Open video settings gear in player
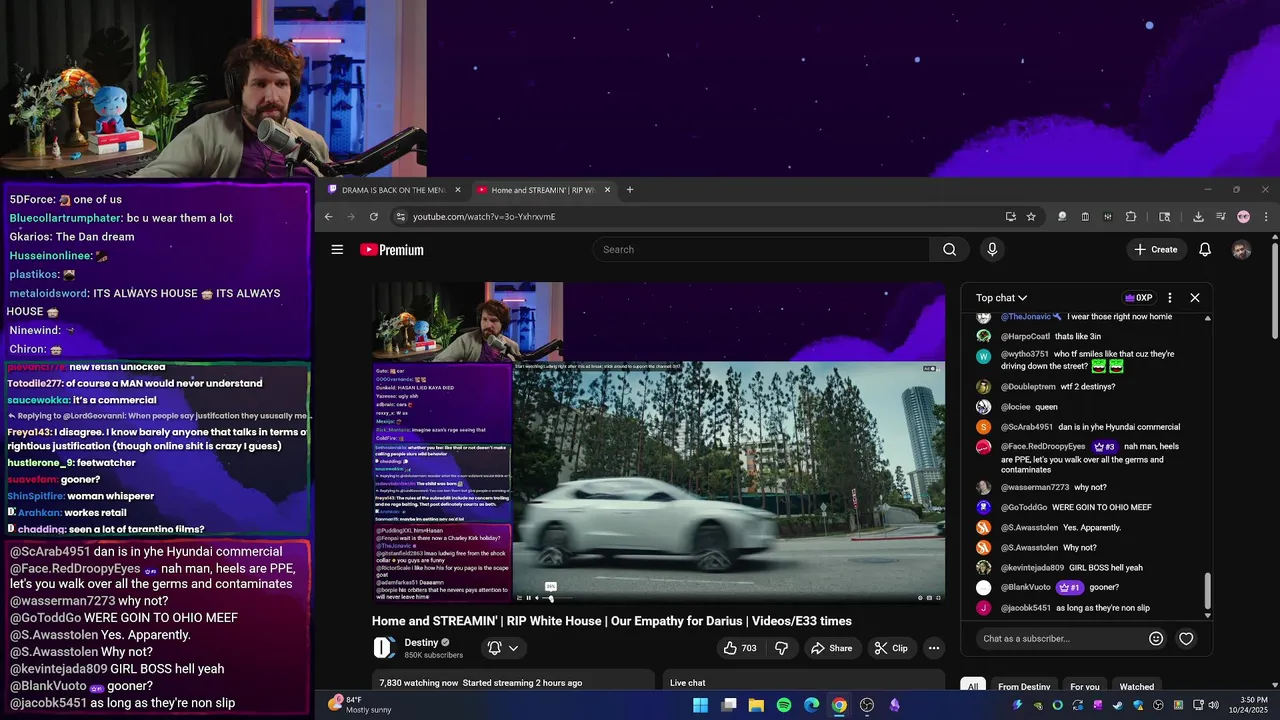The height and width of the screenshot is (720, 1280). pos(920,598)
